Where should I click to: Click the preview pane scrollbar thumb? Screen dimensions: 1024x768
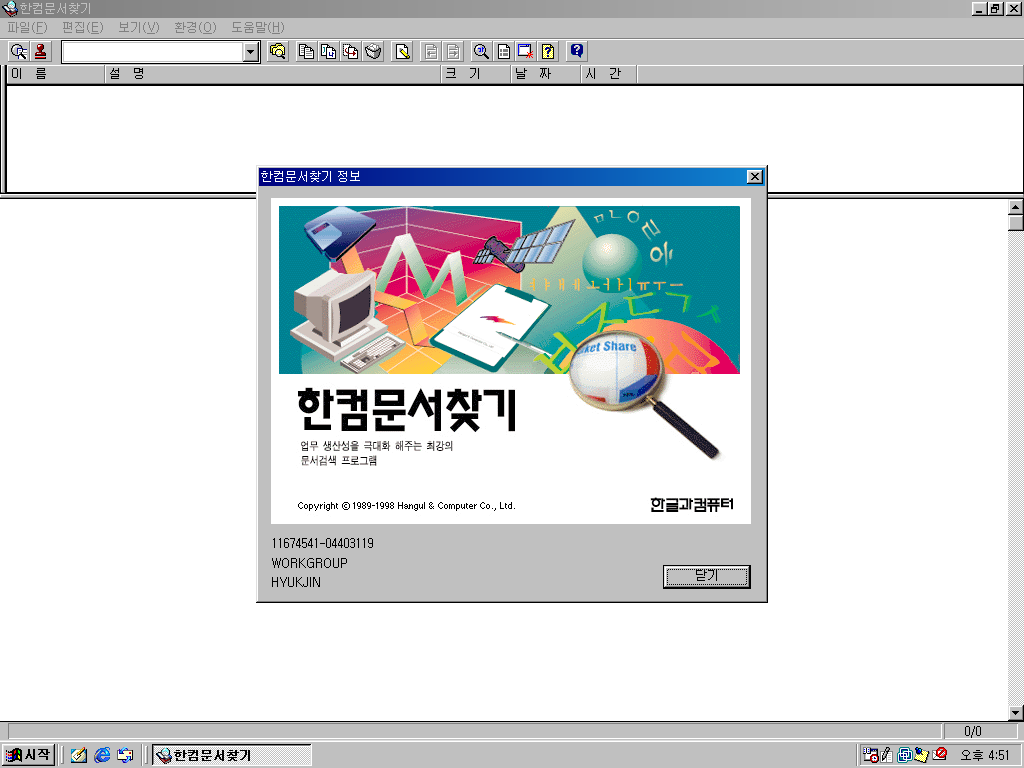tap(1016, 223)
